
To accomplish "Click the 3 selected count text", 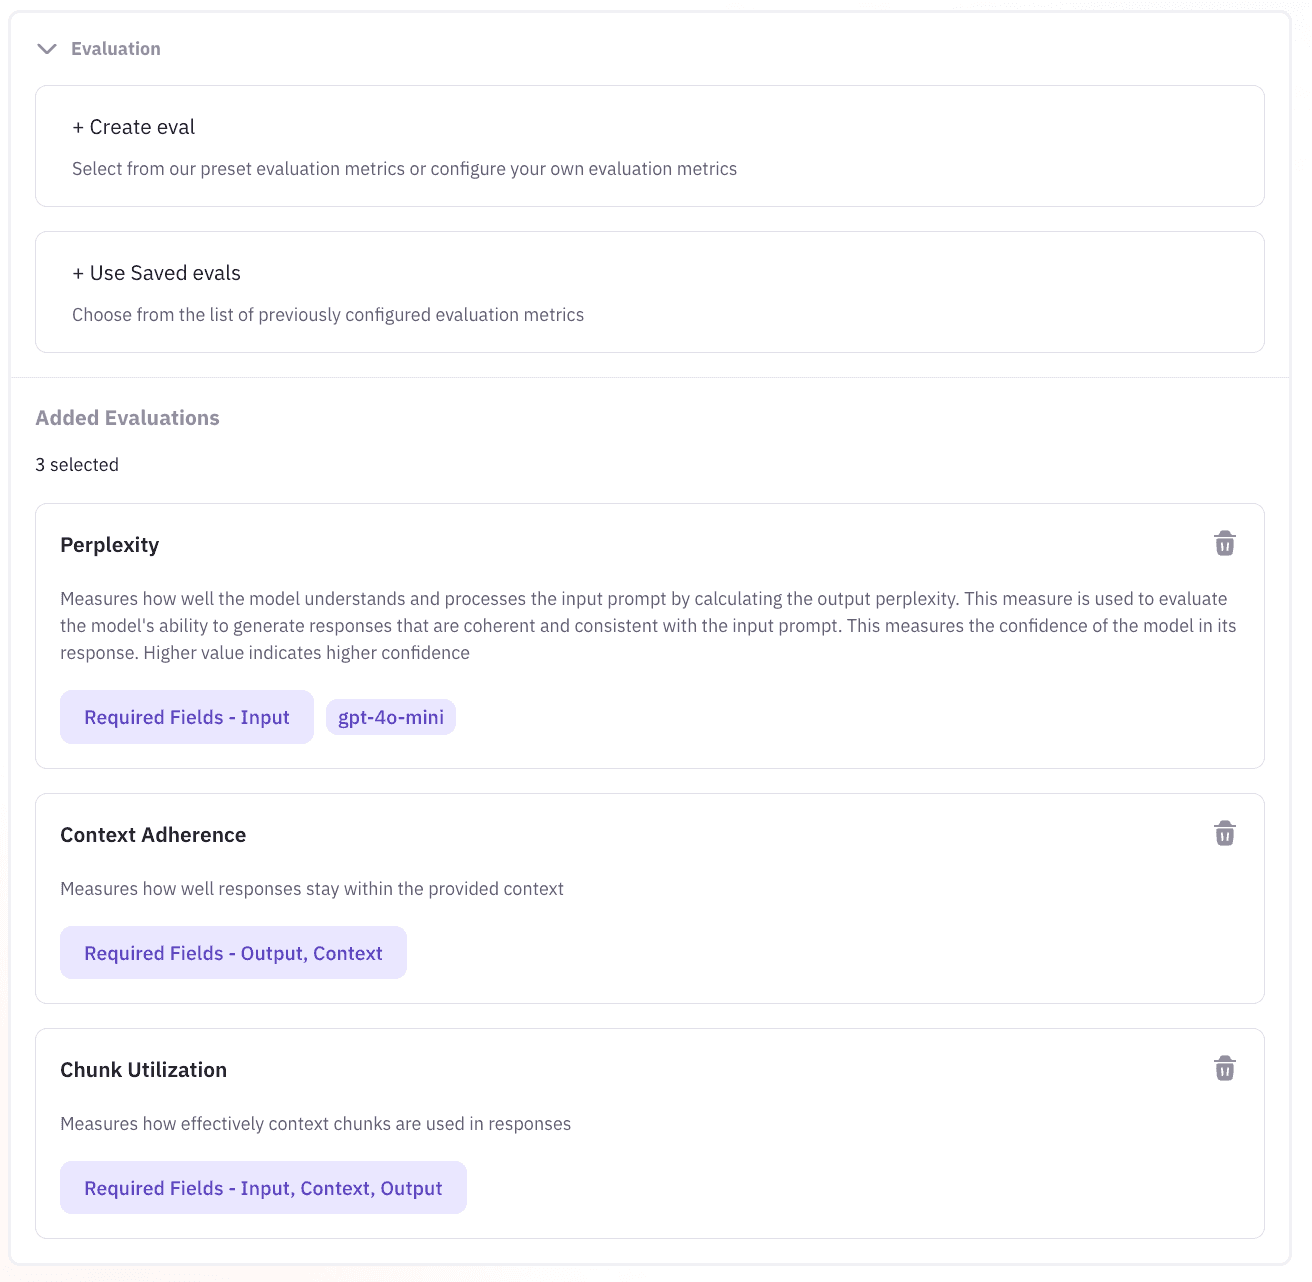I will (x=77, y=465).
